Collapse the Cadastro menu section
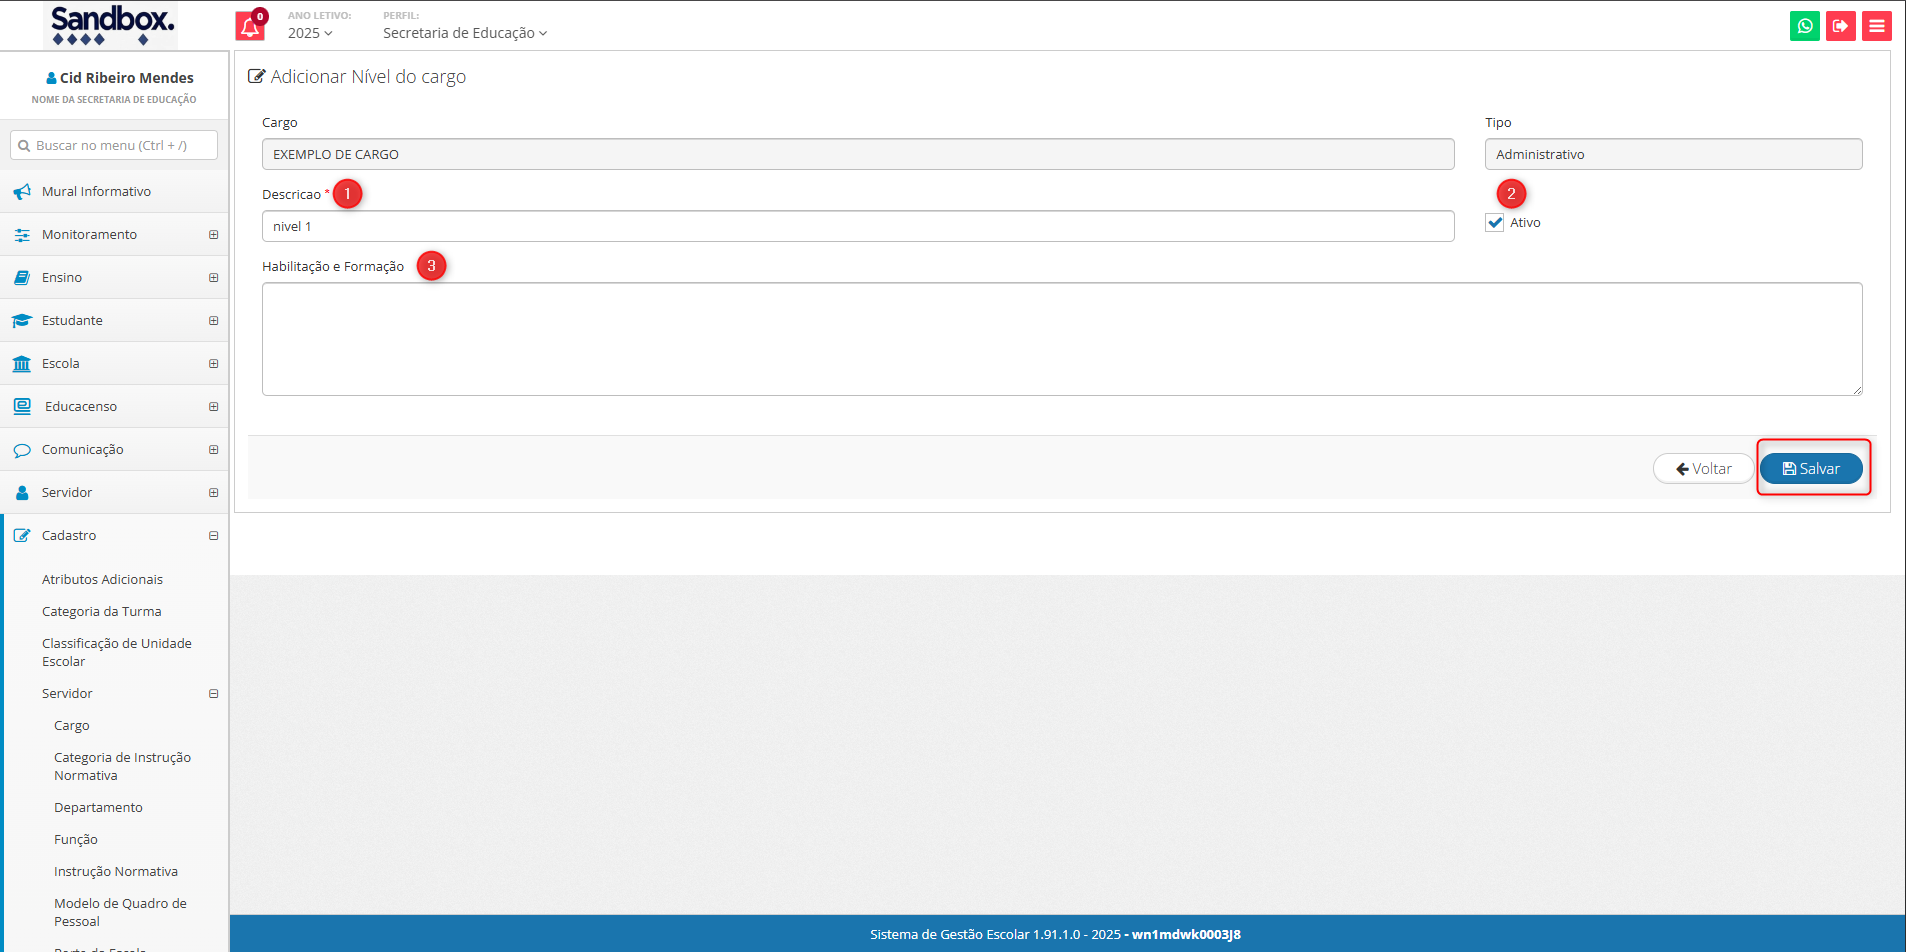The width and height of the screenshot is (1906, 952). click(x=213, y=536)
